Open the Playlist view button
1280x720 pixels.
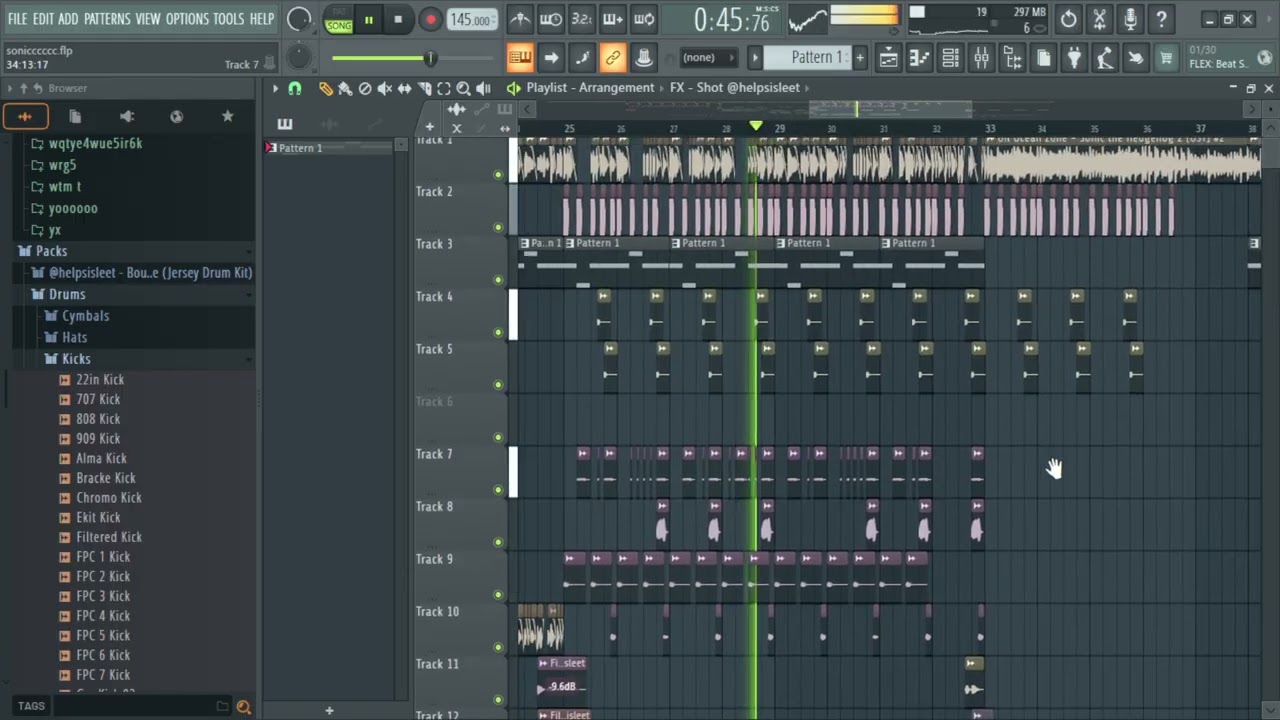[x=888, y=58]
